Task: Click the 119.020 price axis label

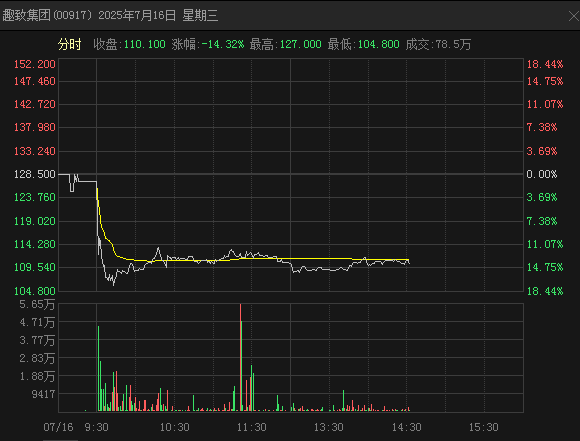Action: coord(35,221)
